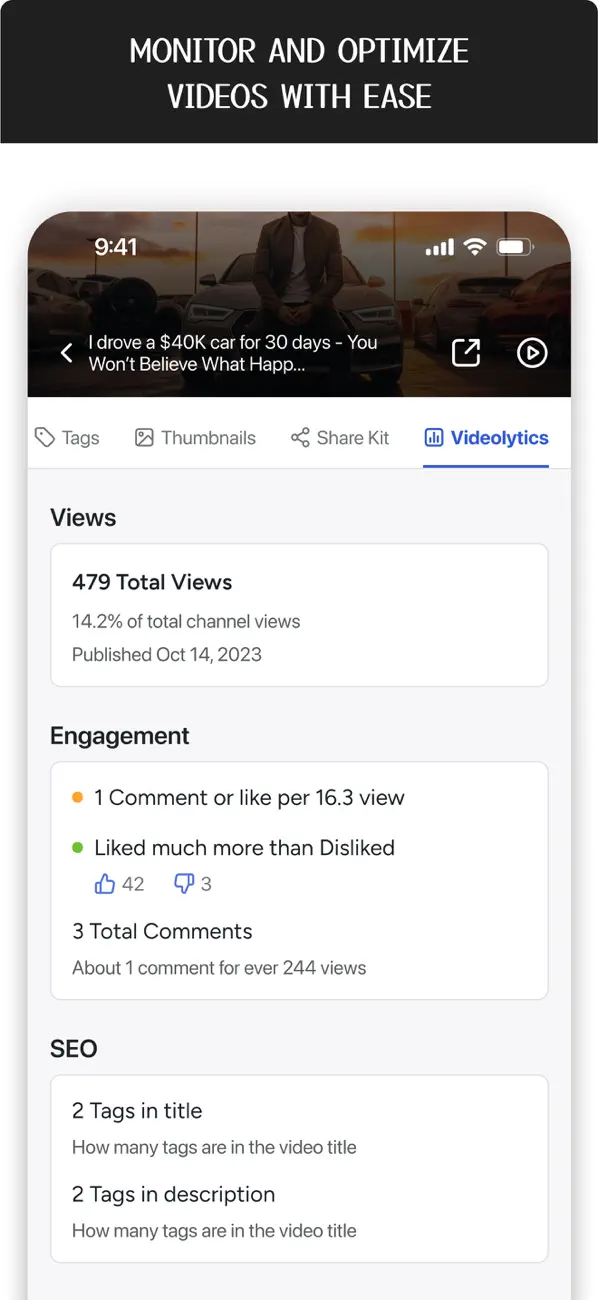Play the video using the circled play icon
Image resolution: width=598 pixels, height=1300 pixels.
click(532, 352)
